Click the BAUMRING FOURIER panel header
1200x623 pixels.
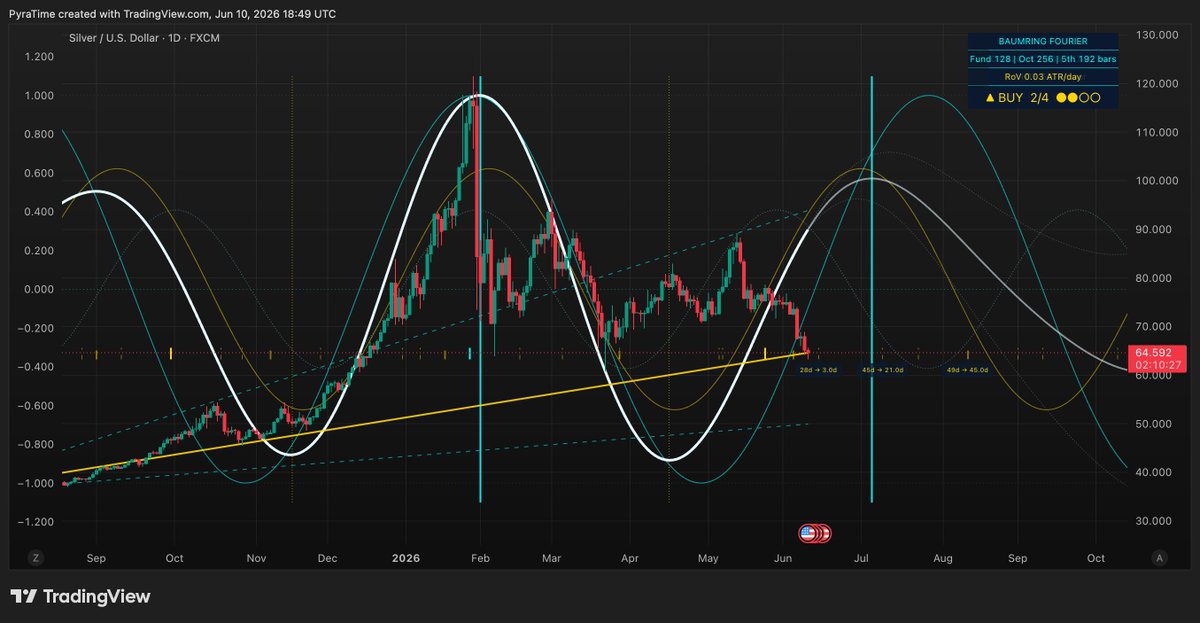pos(1043,42)
